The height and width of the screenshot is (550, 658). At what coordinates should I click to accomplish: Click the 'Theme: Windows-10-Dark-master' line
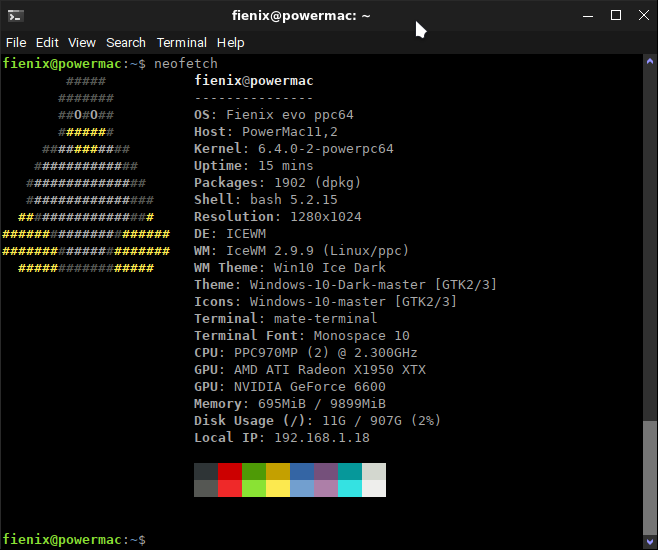pos(345,284)
